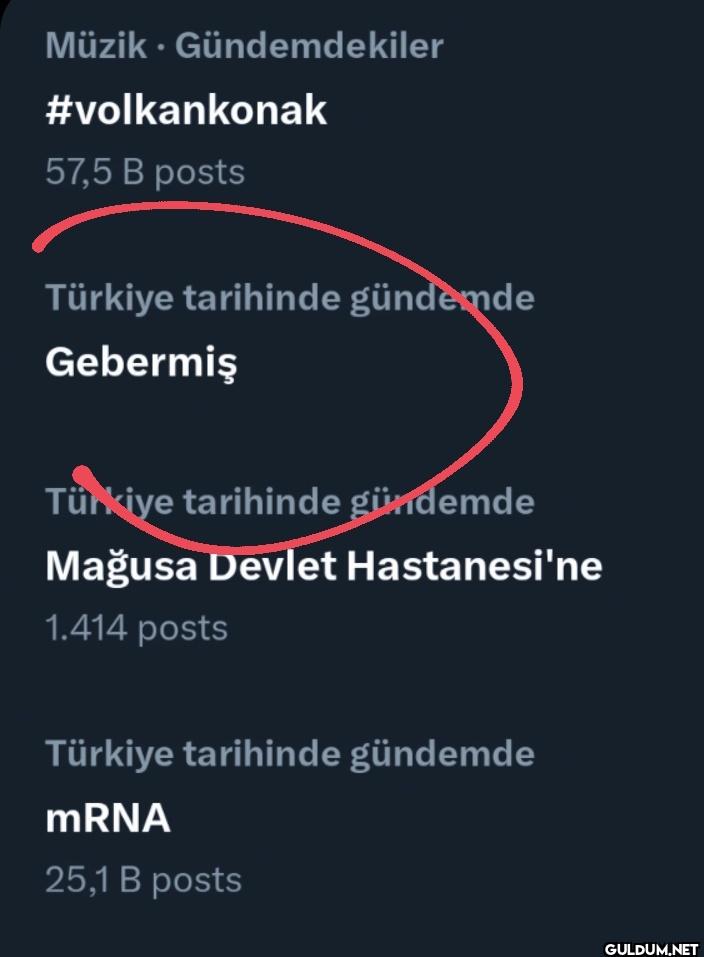Open the mRNA trending topic
Image resolution: width=704 pixels, height=957 pixels.
point(108,819)
